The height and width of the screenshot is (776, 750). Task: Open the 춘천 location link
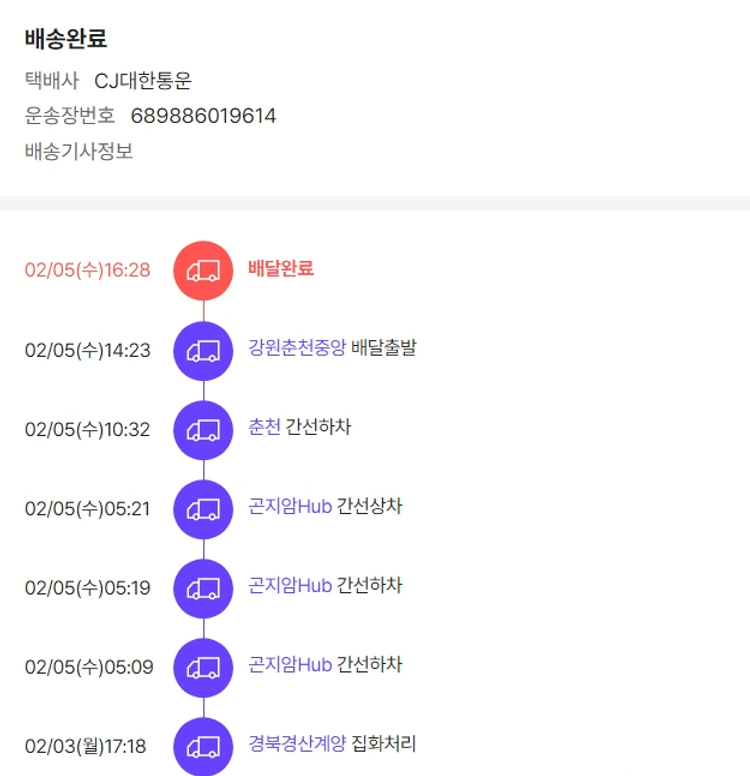pos(264,427)
